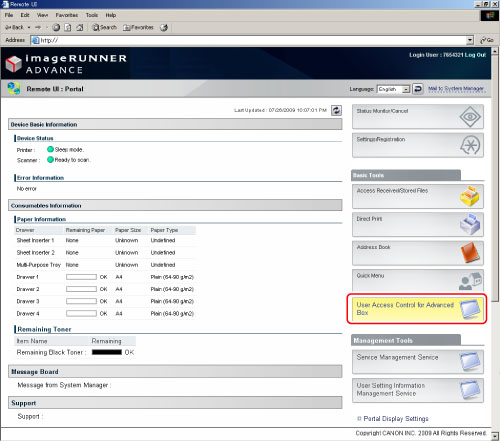The width and height of the screenshot is (500, 441).
Task: Open the File menu
Action: pyautogui.click(x=9, y=15)
